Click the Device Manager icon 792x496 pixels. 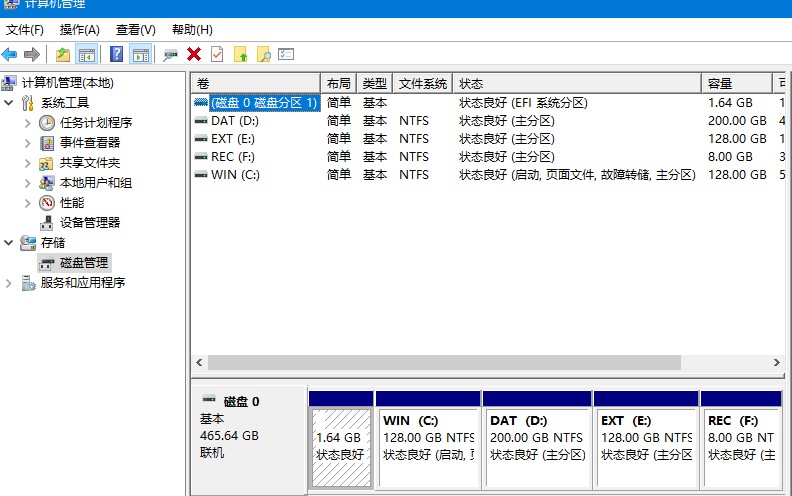(46, 223)
